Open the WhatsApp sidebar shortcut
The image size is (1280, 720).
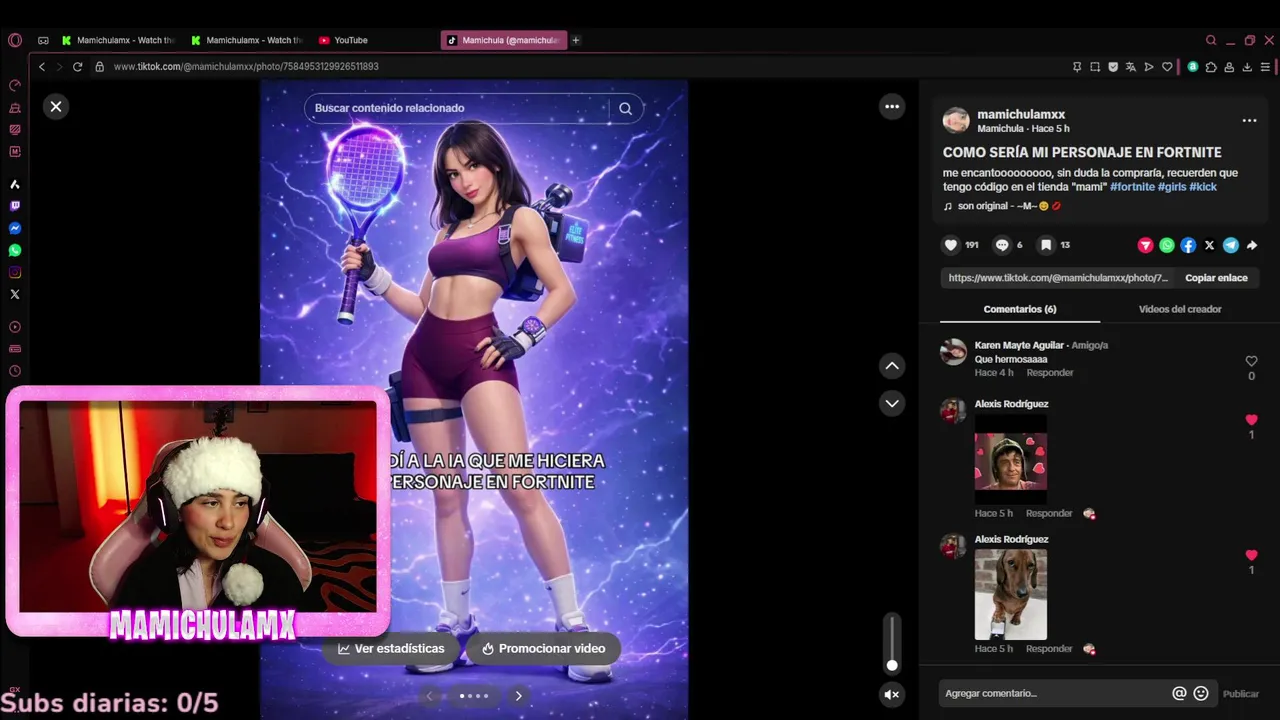tap(15, 250)
